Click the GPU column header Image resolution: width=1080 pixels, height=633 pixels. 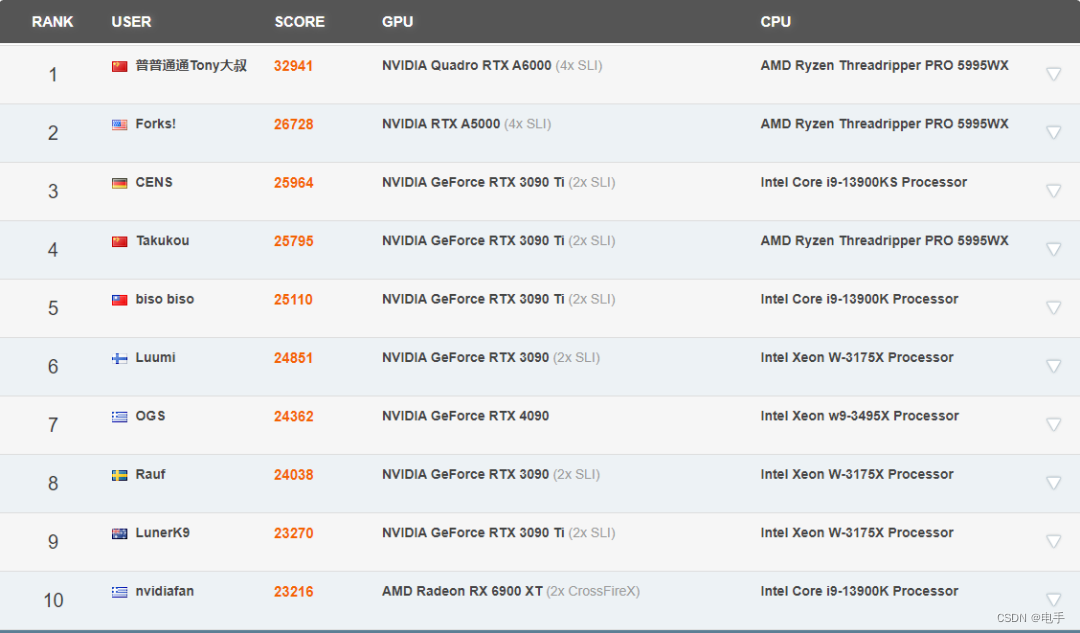[x=397, y=22]
